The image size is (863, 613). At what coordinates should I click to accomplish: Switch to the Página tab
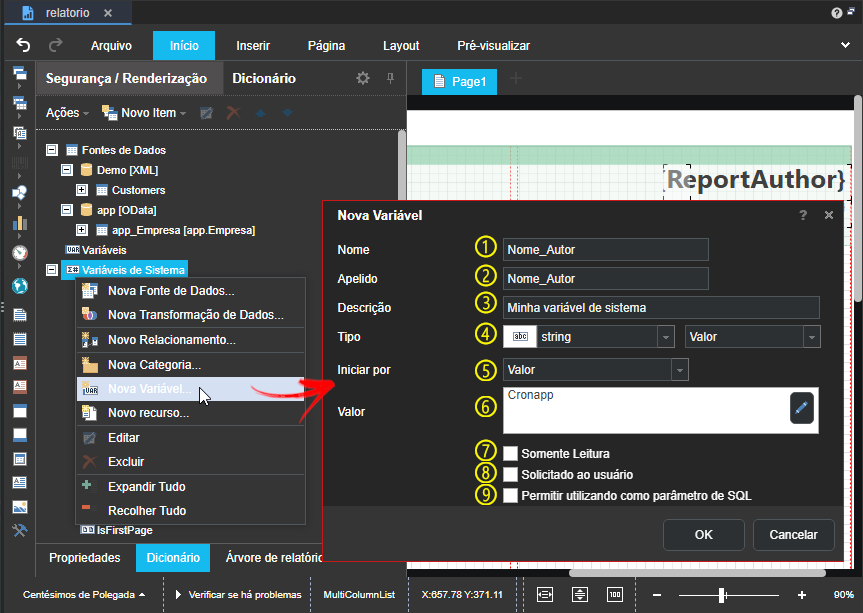[326, 46]
